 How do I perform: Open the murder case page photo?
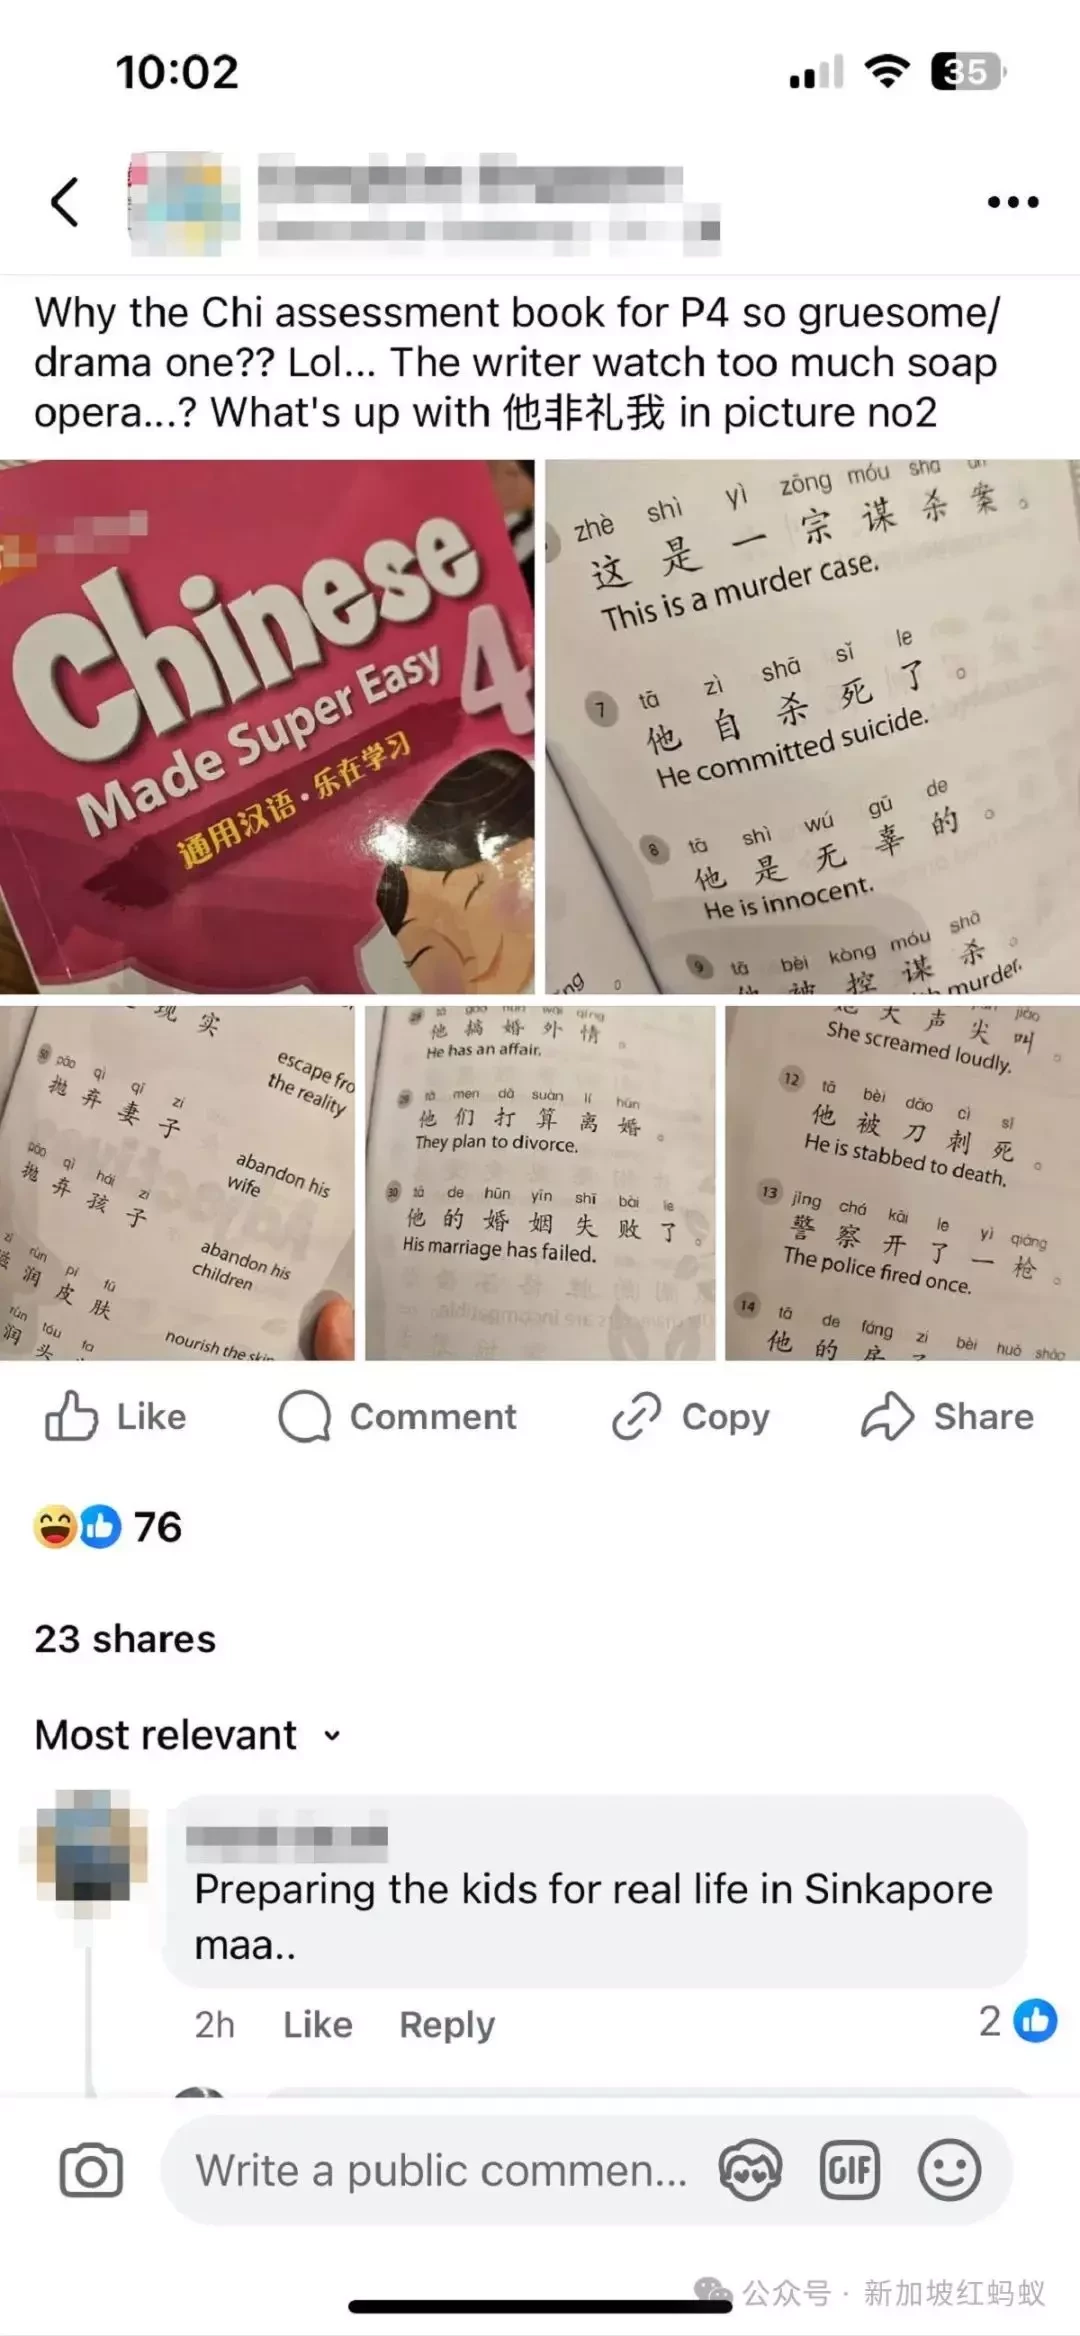coord(812,727)
